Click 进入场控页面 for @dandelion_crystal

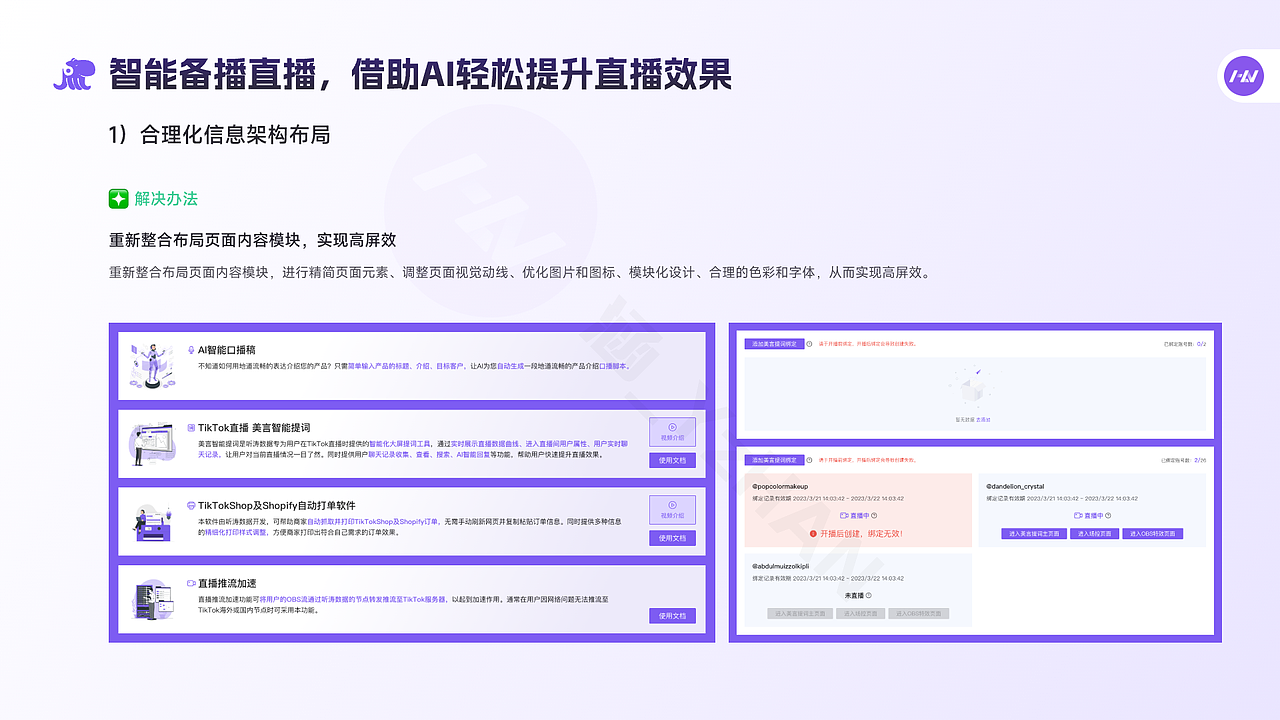click(1095, 534)
